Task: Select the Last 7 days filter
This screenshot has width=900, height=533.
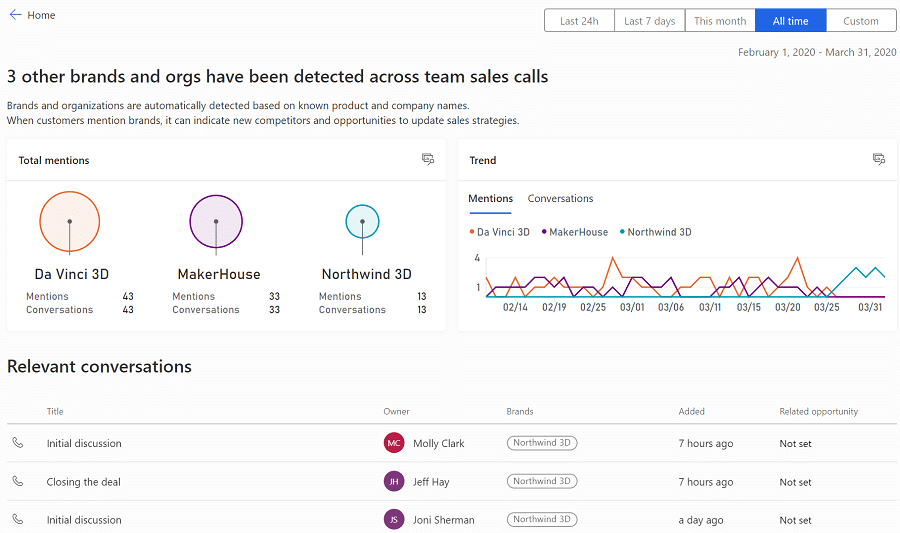Action: 649,21
